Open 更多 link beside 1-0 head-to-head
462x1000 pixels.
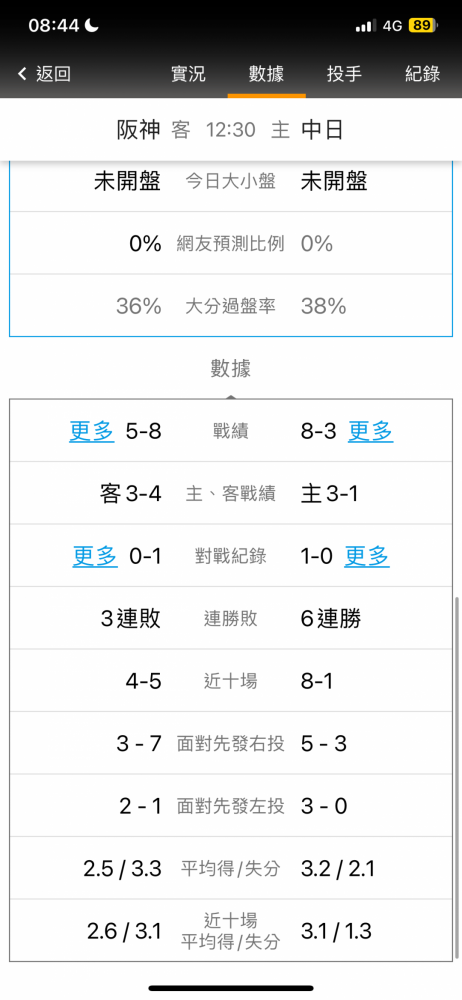tap(367, 557)
